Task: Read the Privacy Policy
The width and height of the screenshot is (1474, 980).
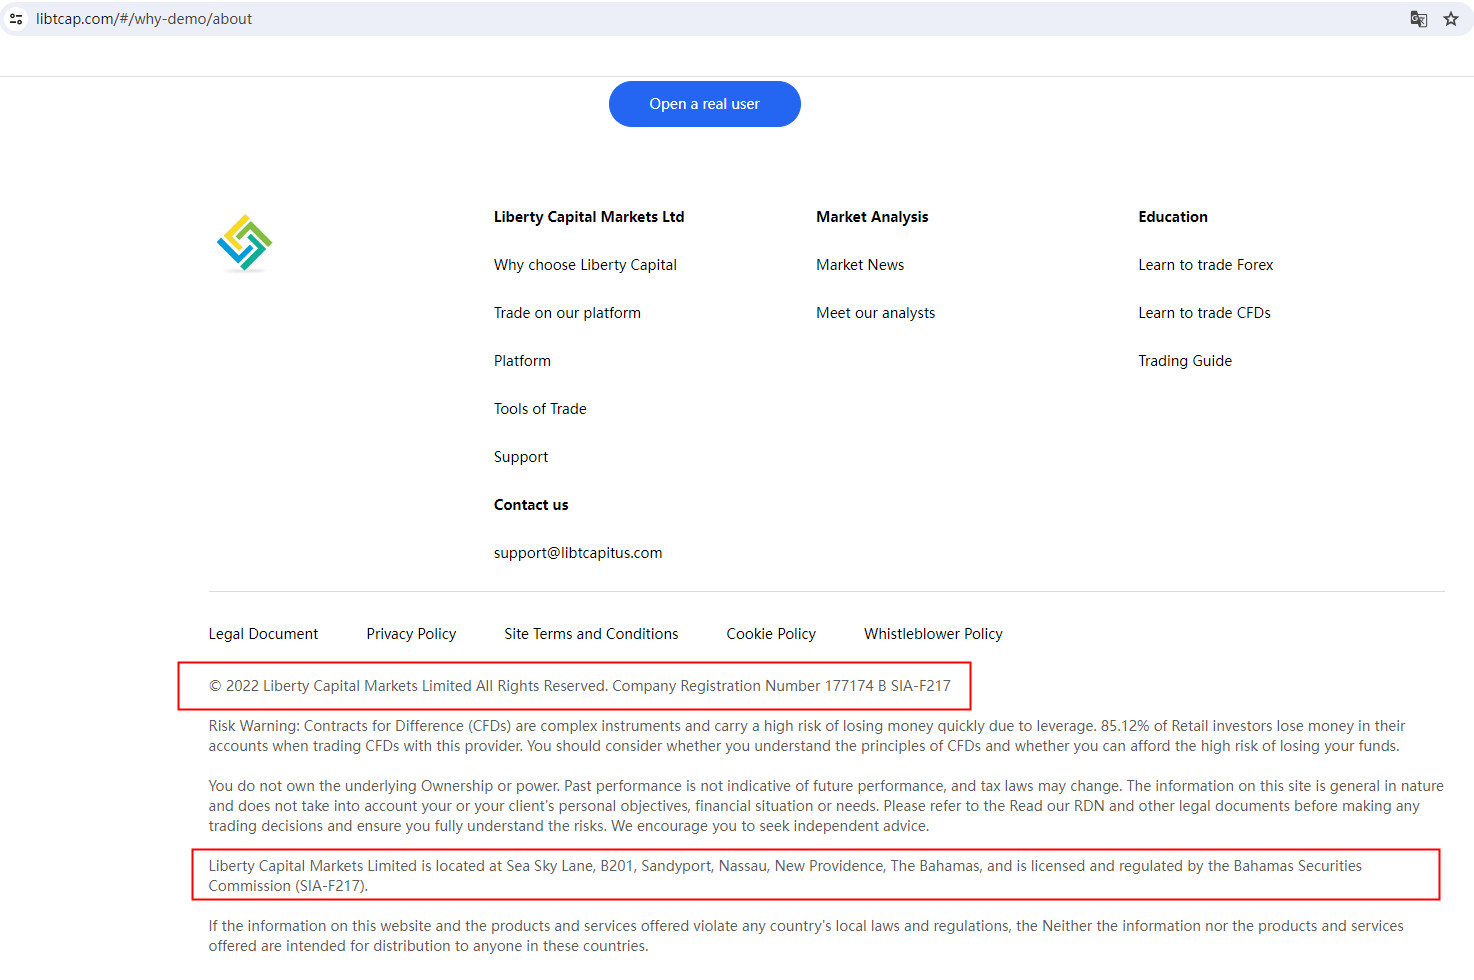Action: pos(411,634)
